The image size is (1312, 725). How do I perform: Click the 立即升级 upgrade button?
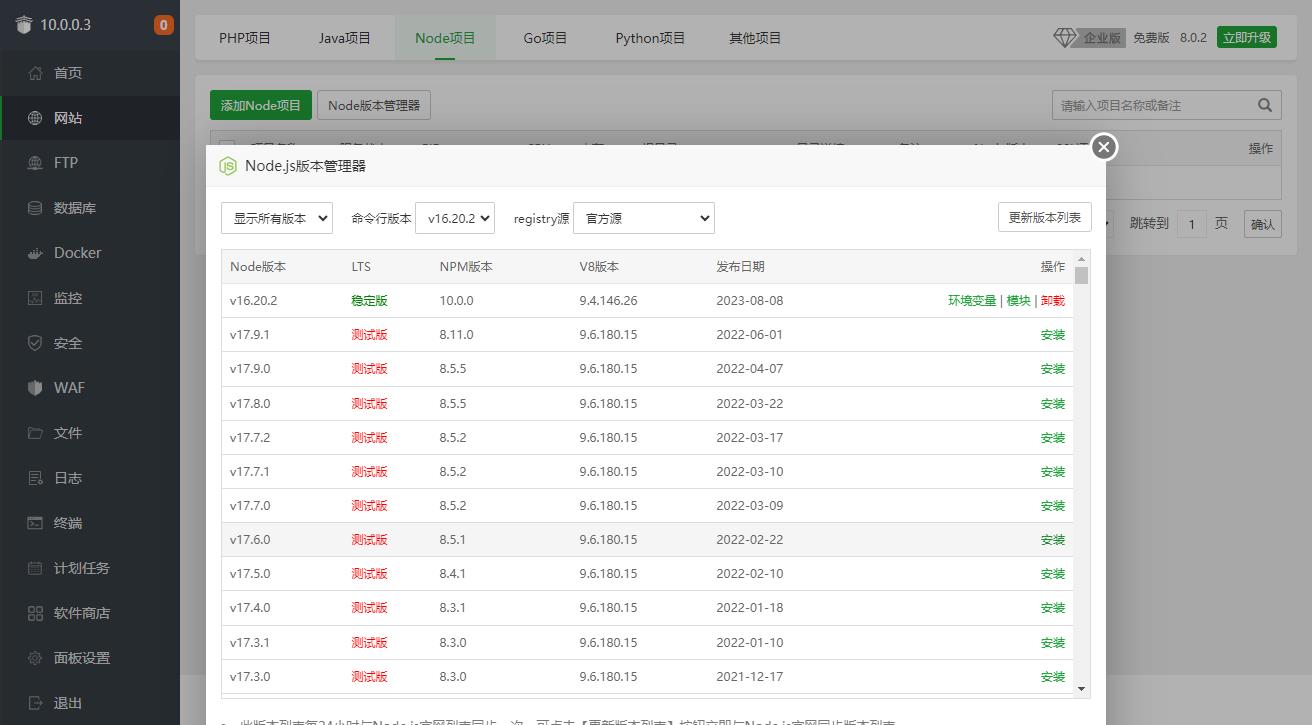tap(1247, 37)
